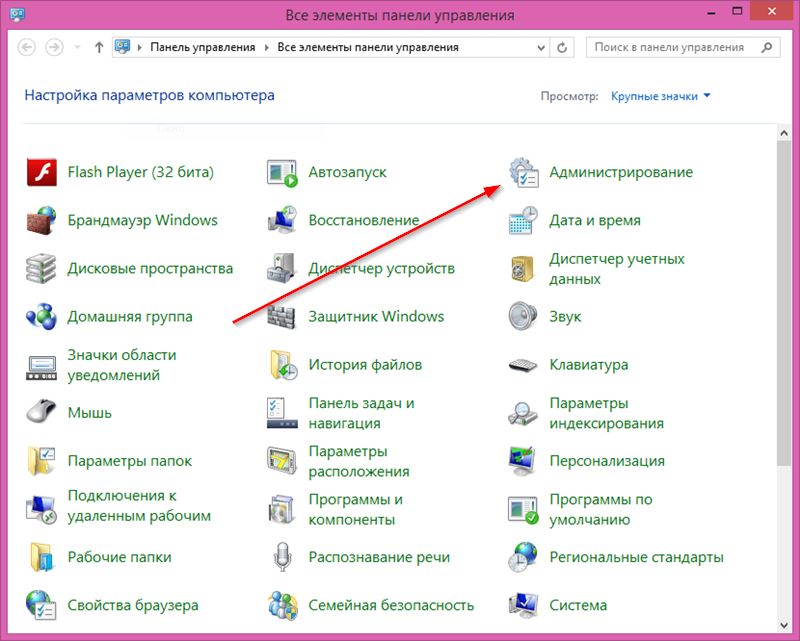Refresh the control panel view
The image size is (800, 641).
562,48
